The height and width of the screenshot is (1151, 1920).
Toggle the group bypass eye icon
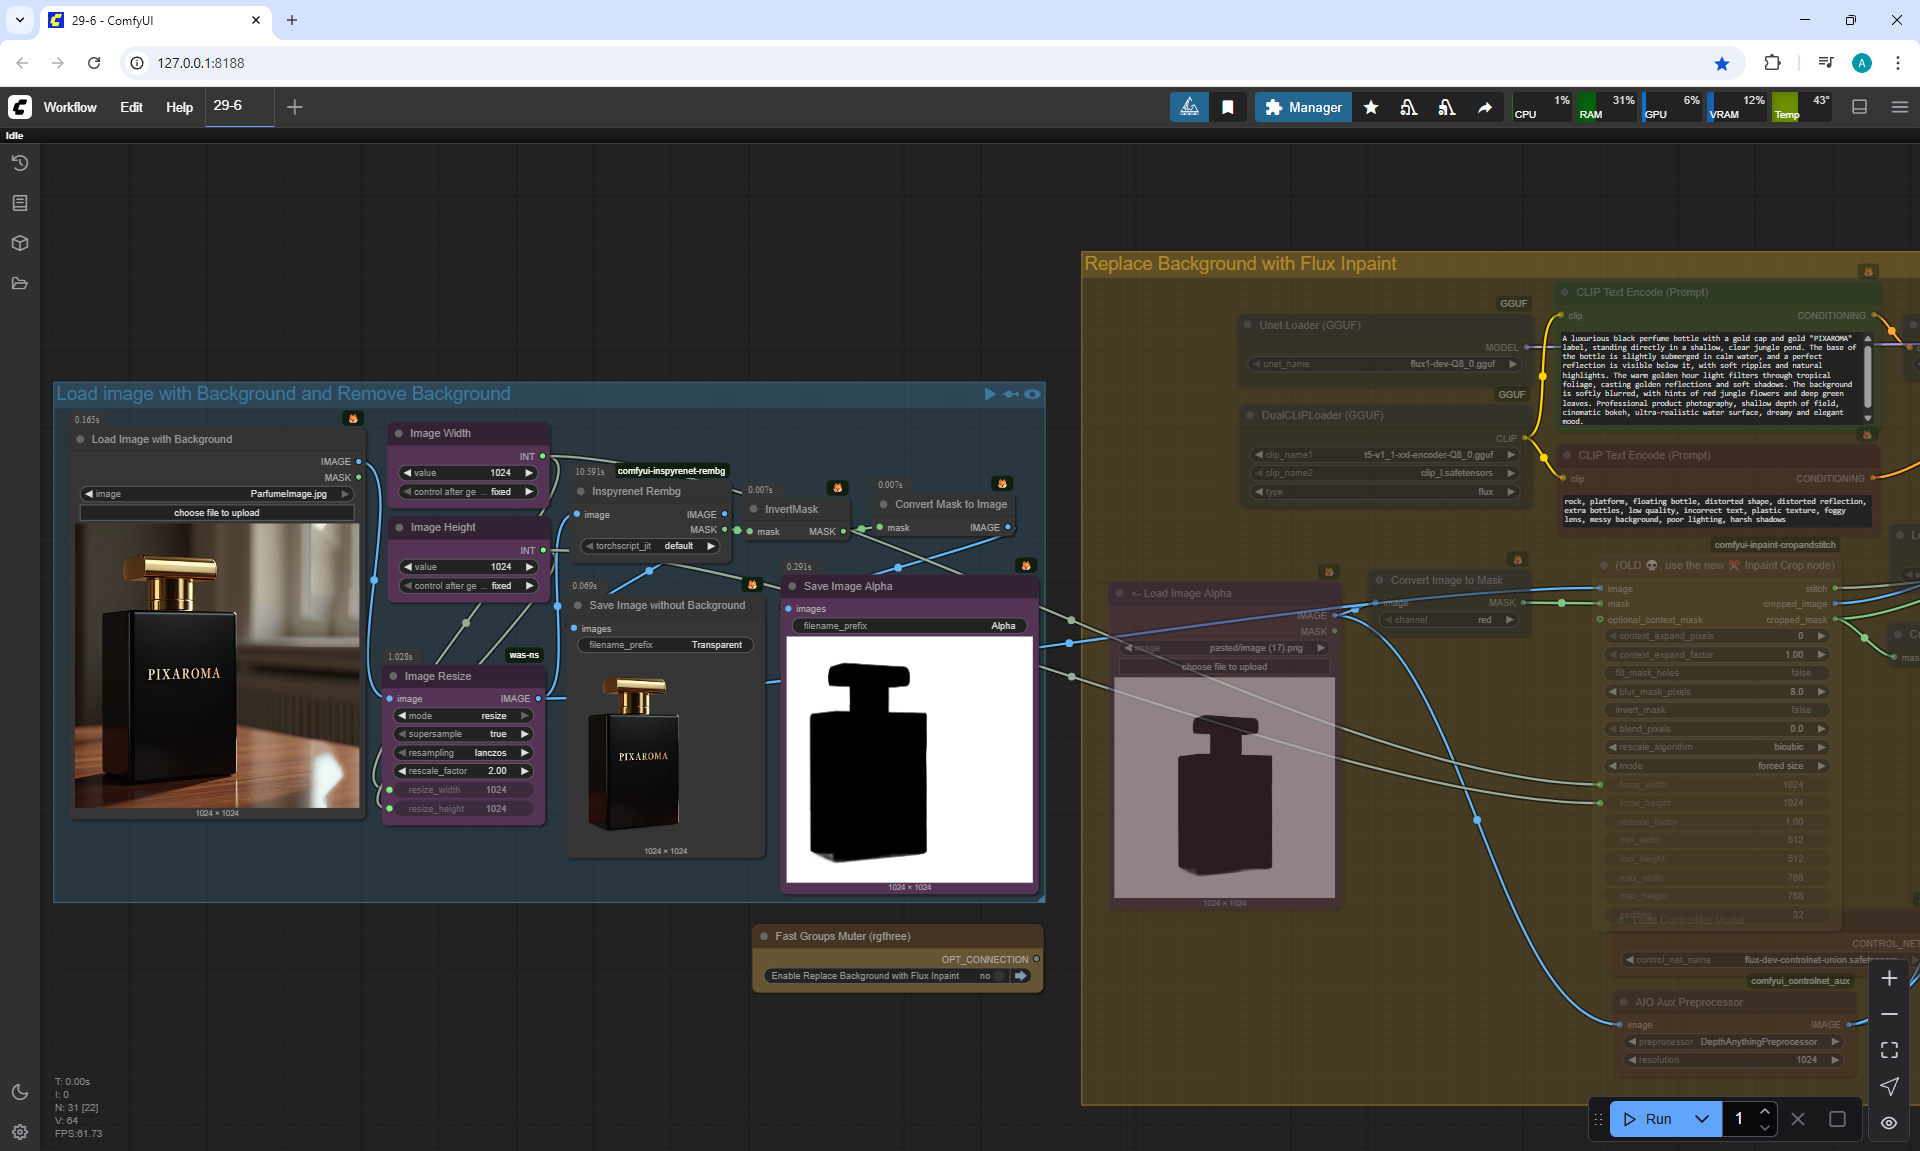click(x=1032, y=394)
